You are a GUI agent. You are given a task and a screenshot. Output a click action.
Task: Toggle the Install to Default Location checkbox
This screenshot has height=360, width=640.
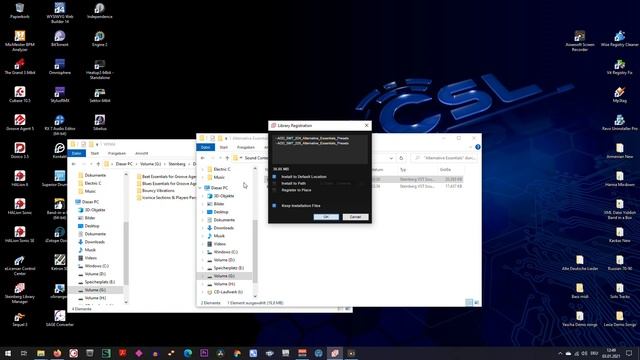274,176
